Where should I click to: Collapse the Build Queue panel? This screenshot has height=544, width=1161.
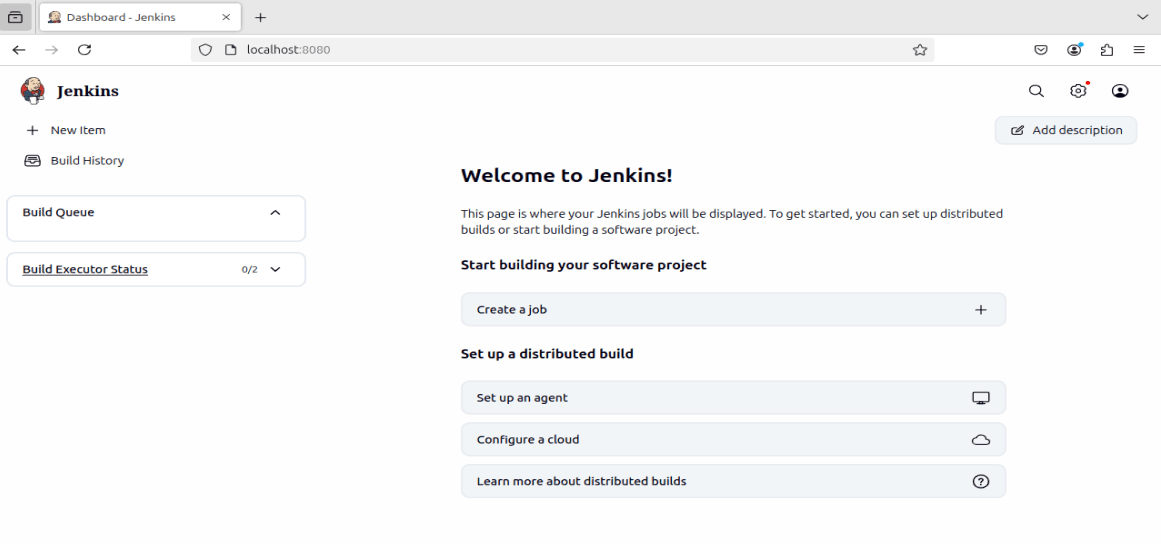pos(275,212)
